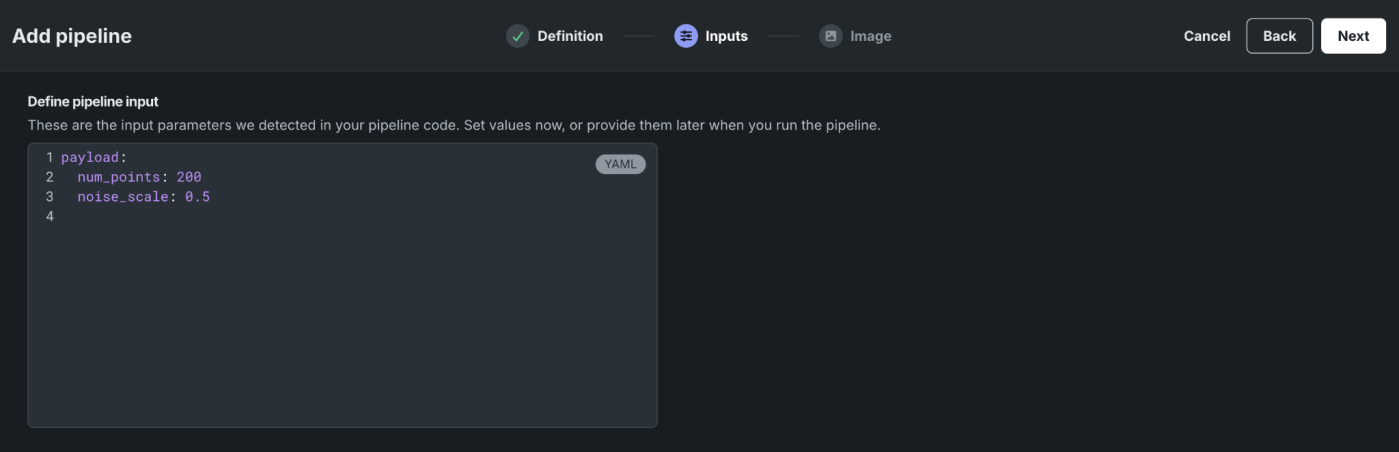This screenshot has height=452, width=1399.
Task: Click the Add pipeline page title
Action: point(72,36)
